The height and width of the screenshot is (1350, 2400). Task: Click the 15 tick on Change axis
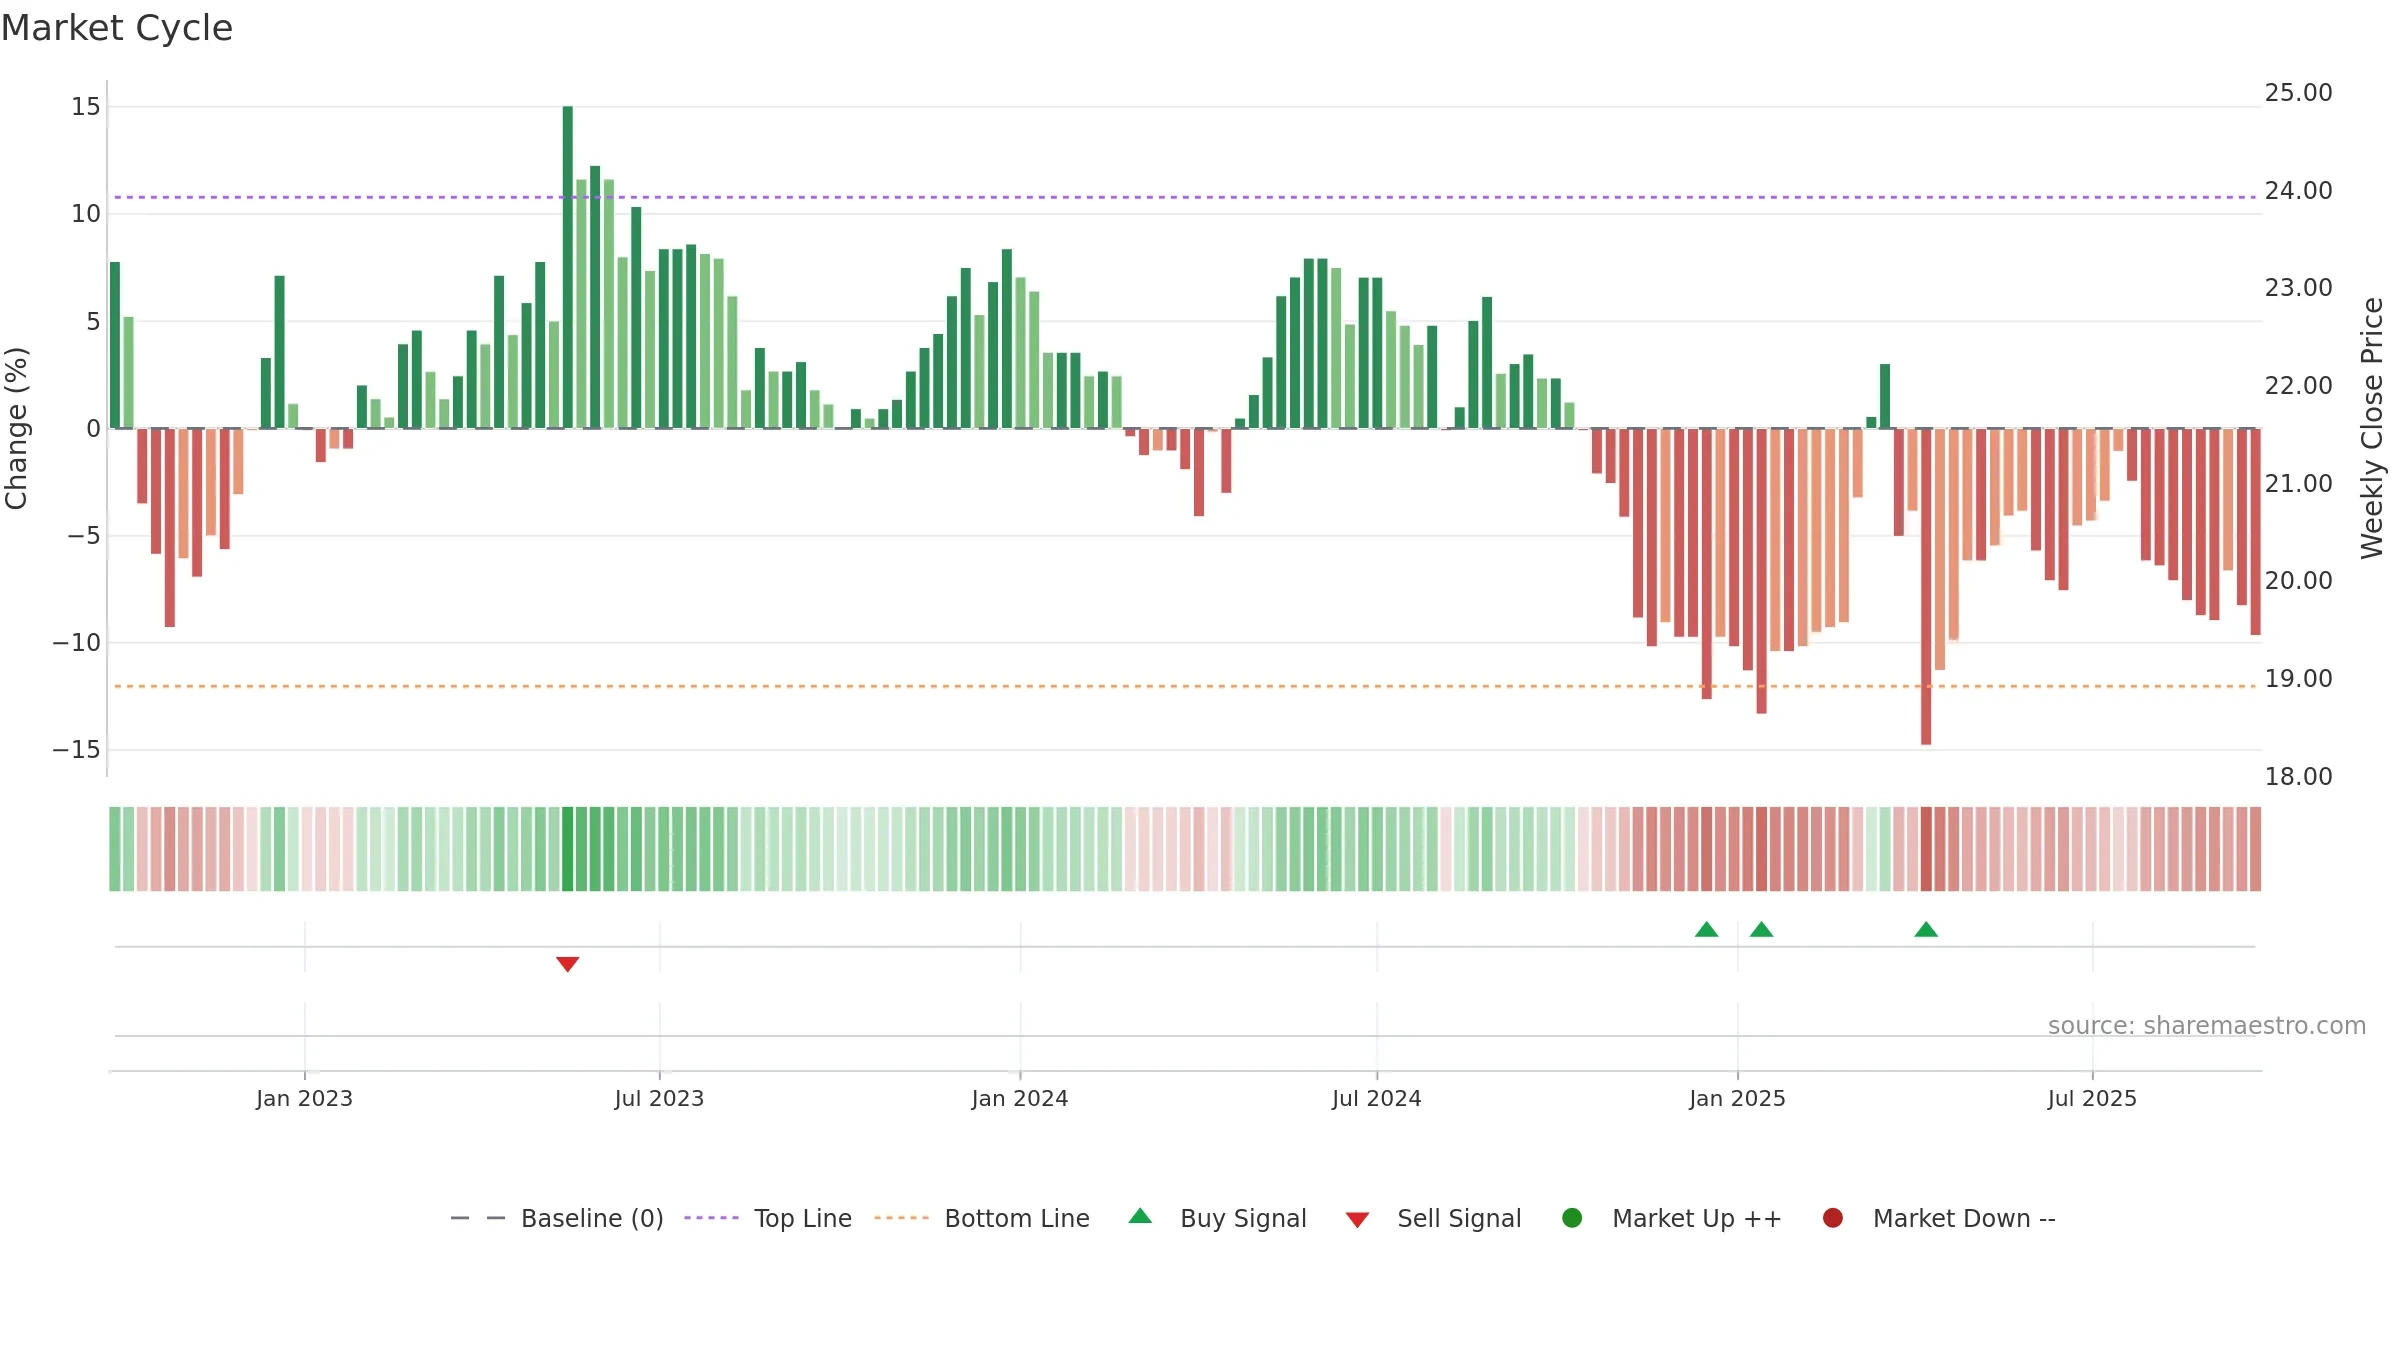(86, 107)
